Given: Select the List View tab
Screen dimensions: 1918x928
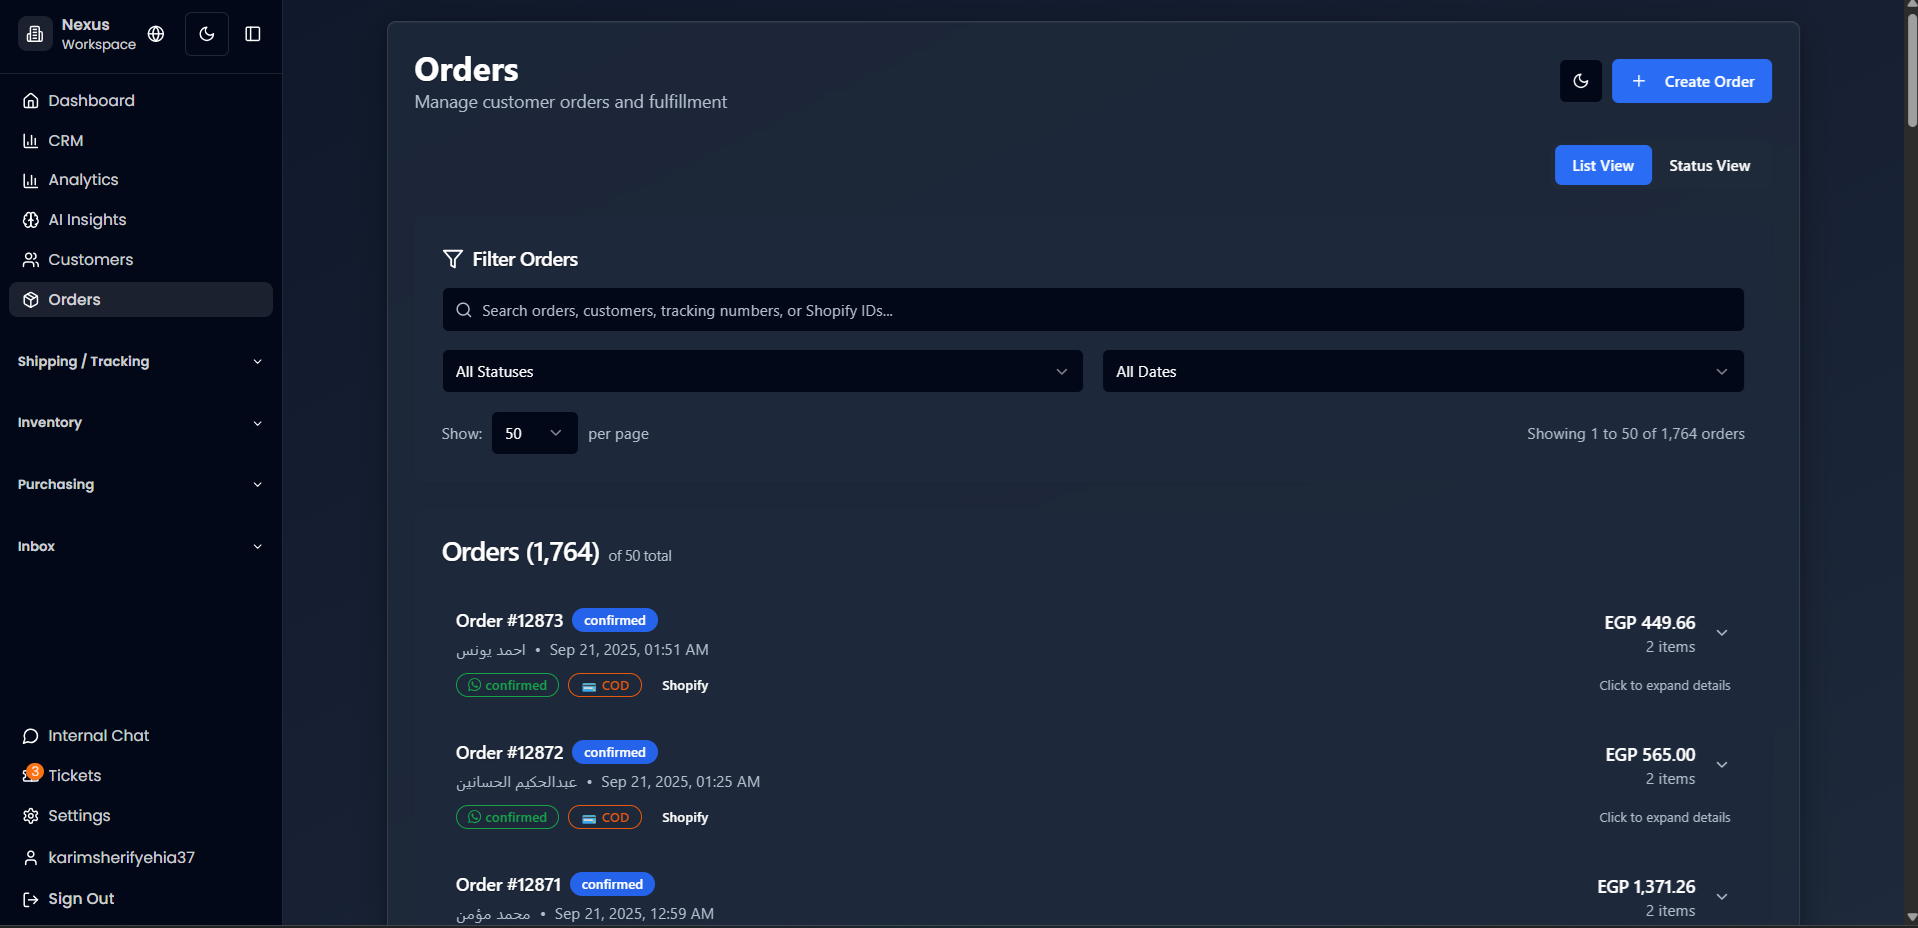Looking at the screenshot, I should [x=1602, y=165].
